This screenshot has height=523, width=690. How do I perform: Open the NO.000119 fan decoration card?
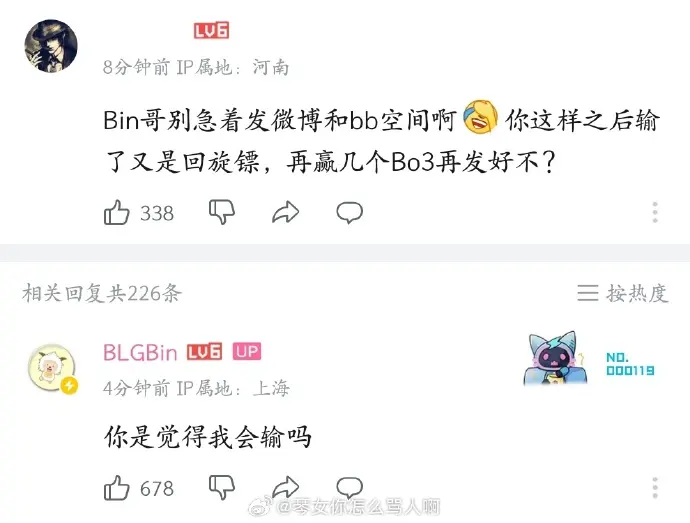tap(589, 359)
